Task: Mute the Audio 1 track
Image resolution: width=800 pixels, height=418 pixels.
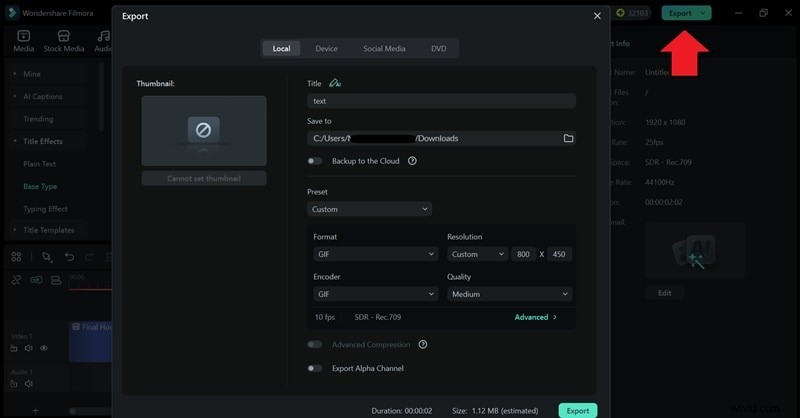Action: [x=28, y=383]
